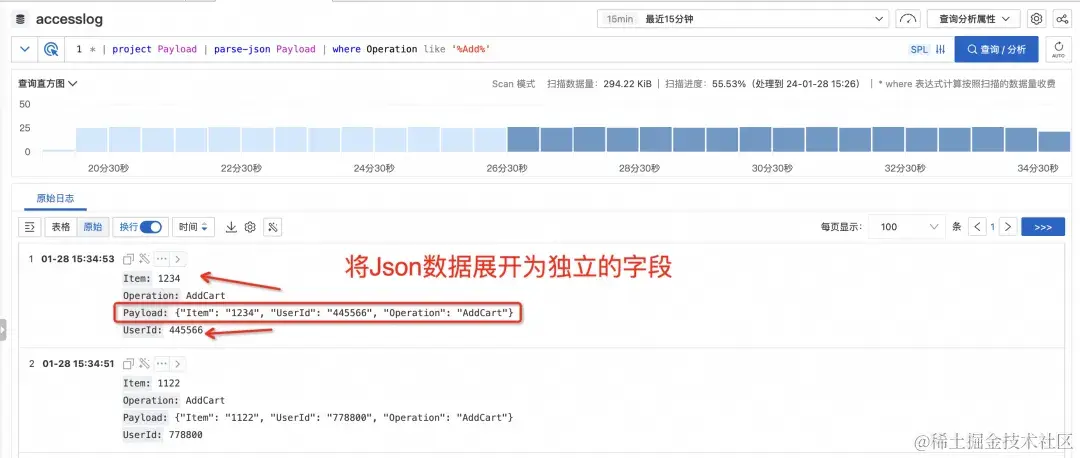Click the last histogram bar near 34分30秒
Viewport: 1080px width, 458px height.
pyautogui.click(x=1055, y=141)
